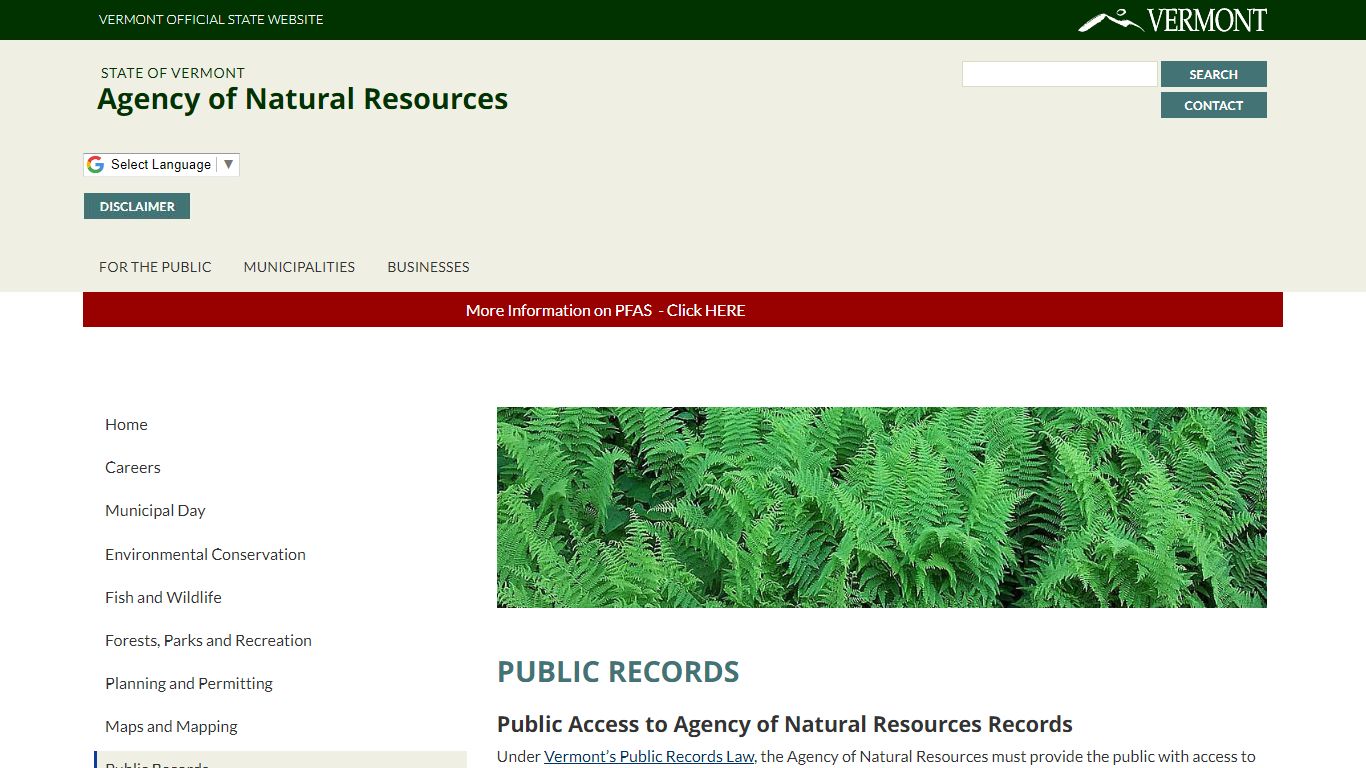Open Maps and Mapping sidebar link

tap(171, 726)
